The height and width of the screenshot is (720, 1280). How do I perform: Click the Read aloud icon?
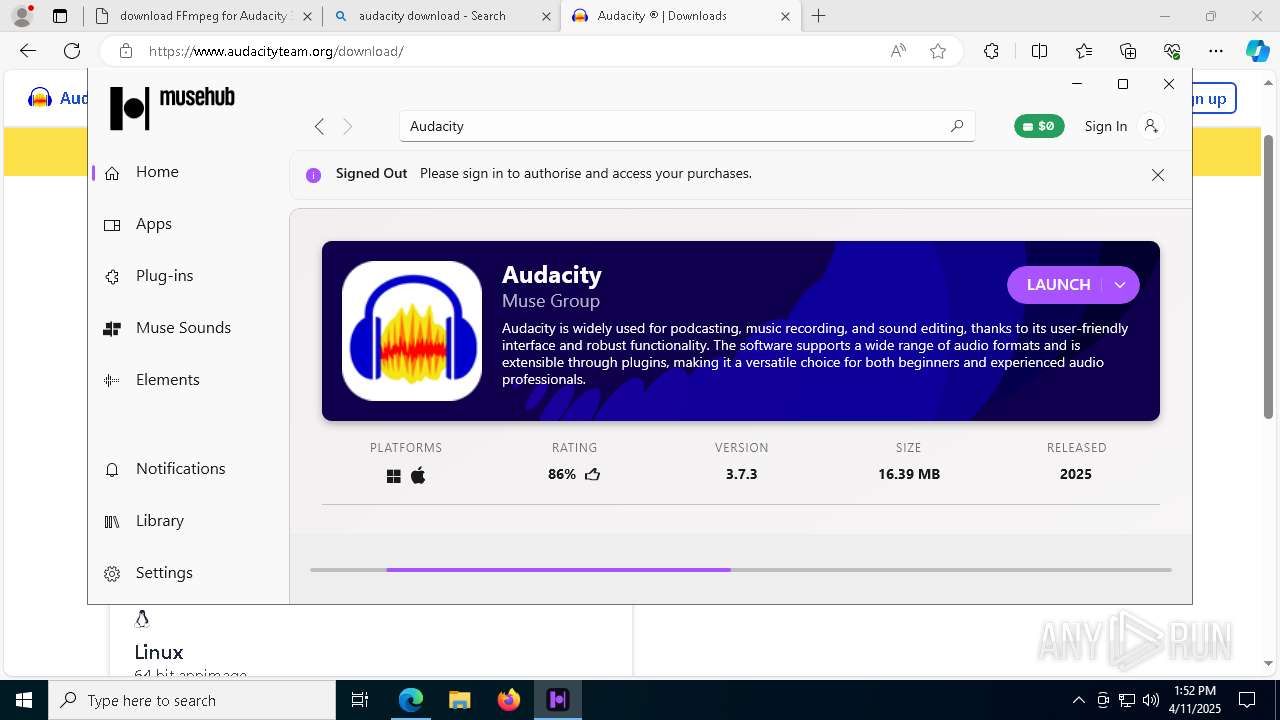pyautogui.click(x=898, y=51)
